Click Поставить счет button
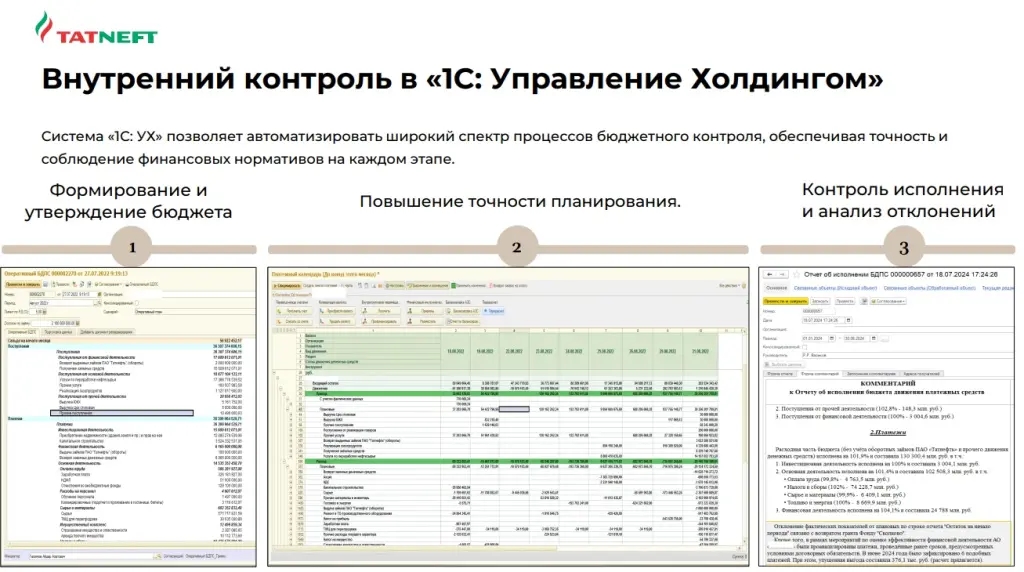Image resolution: width=1024 pixels, height=572 pixels. click(294, 311)
